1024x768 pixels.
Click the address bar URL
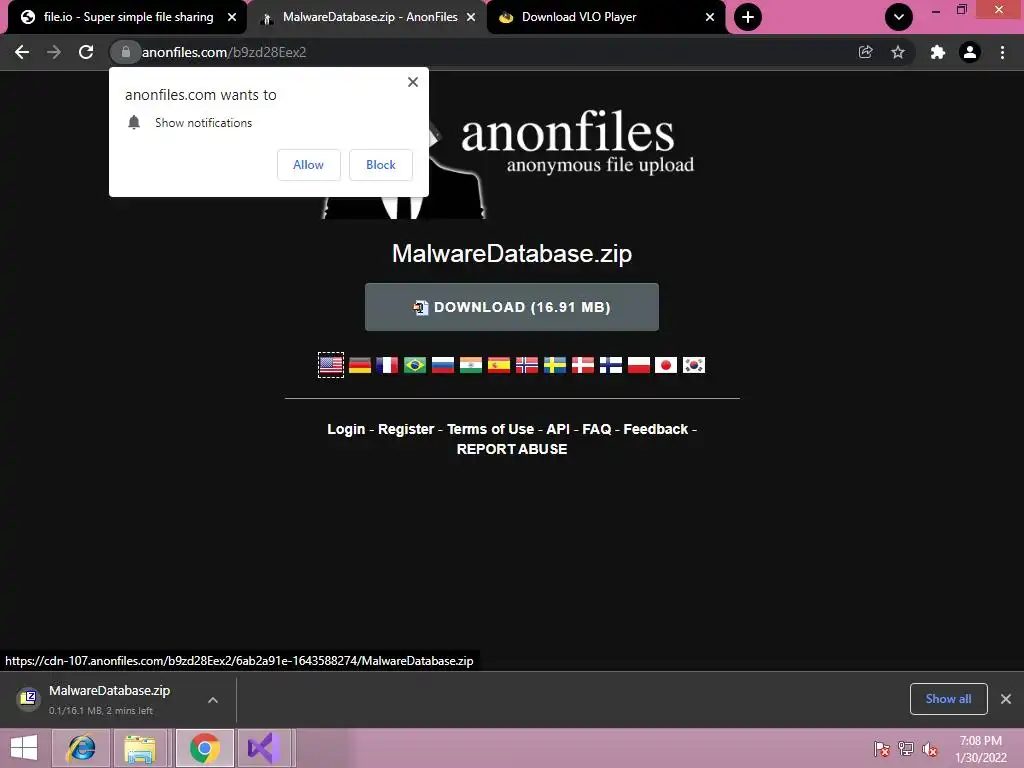pyautogui.click(x=224, y=52)
